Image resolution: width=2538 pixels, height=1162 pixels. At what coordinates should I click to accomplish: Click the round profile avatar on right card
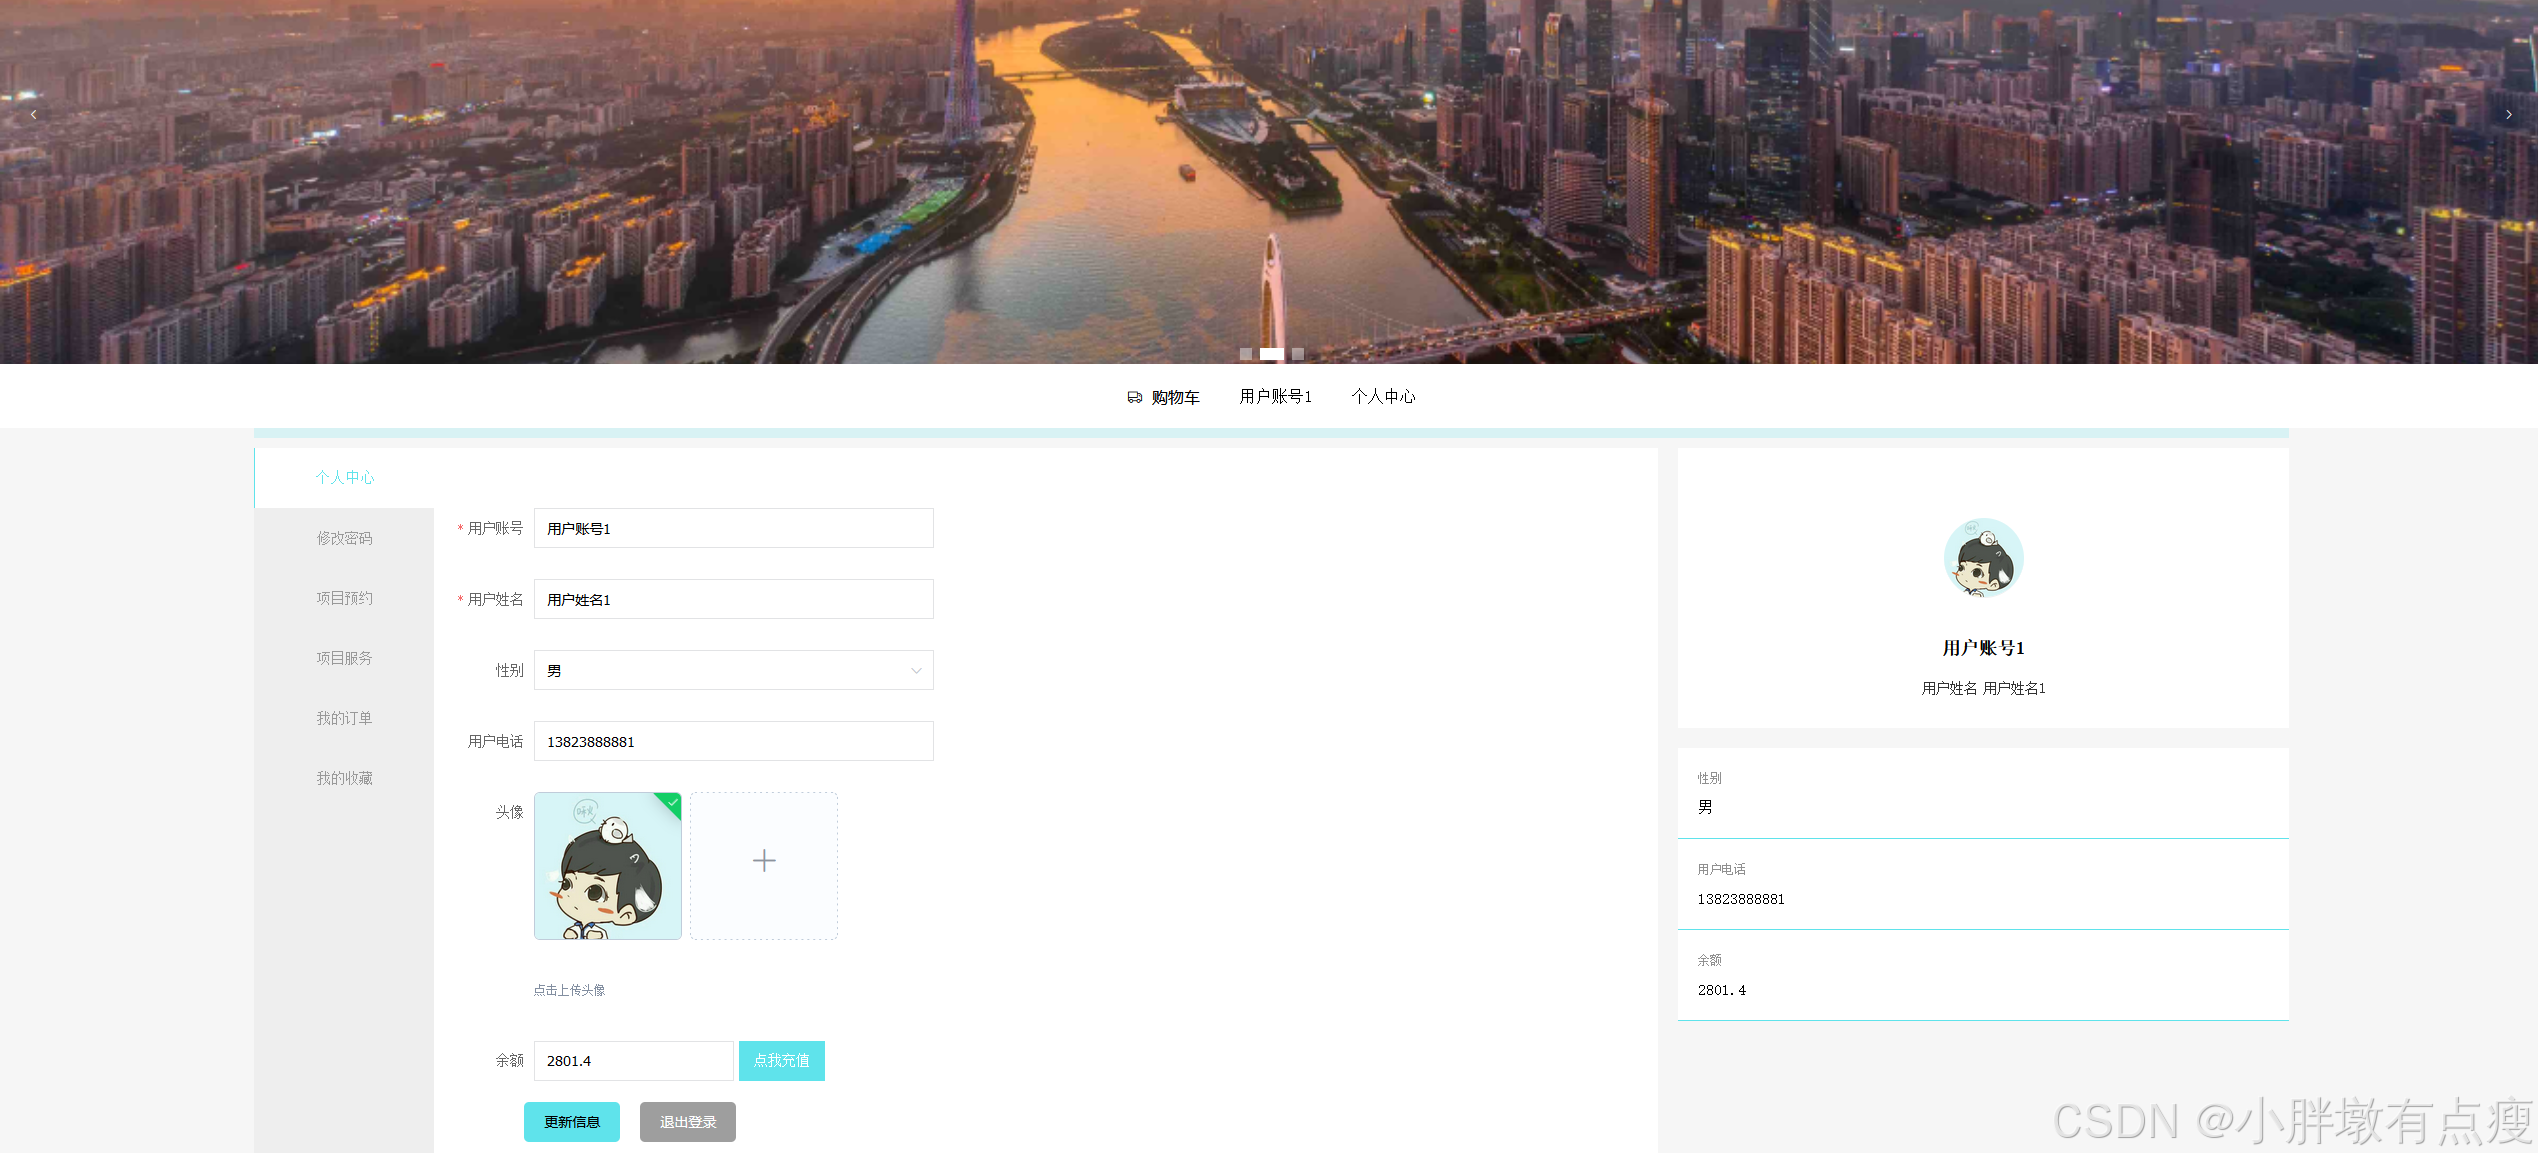[x=1982, y=558]
